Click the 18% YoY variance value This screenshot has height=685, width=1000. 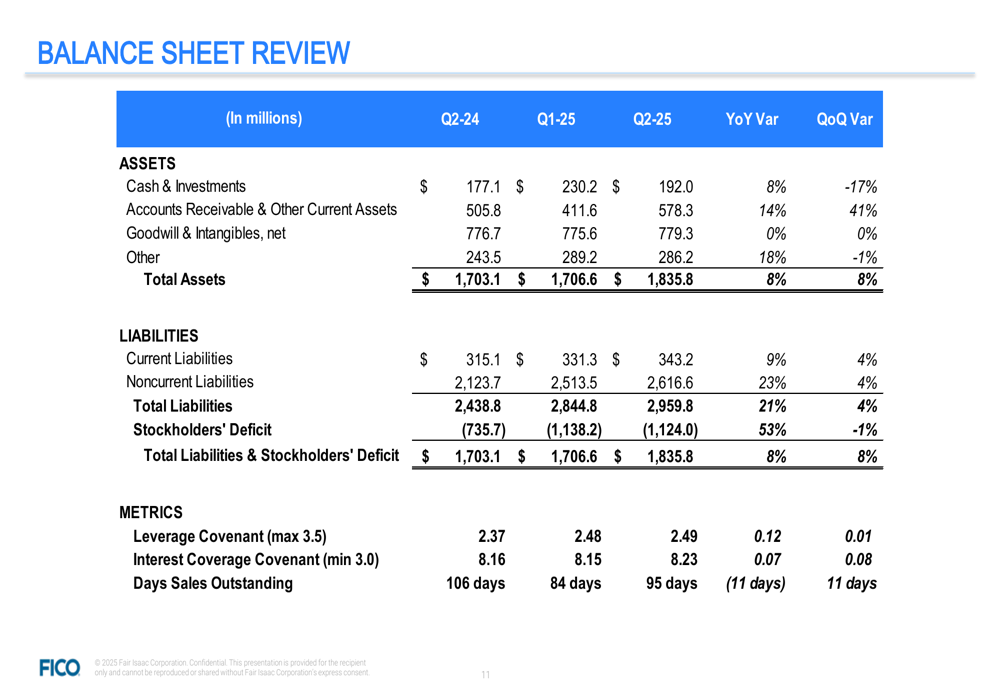(772, 258)
